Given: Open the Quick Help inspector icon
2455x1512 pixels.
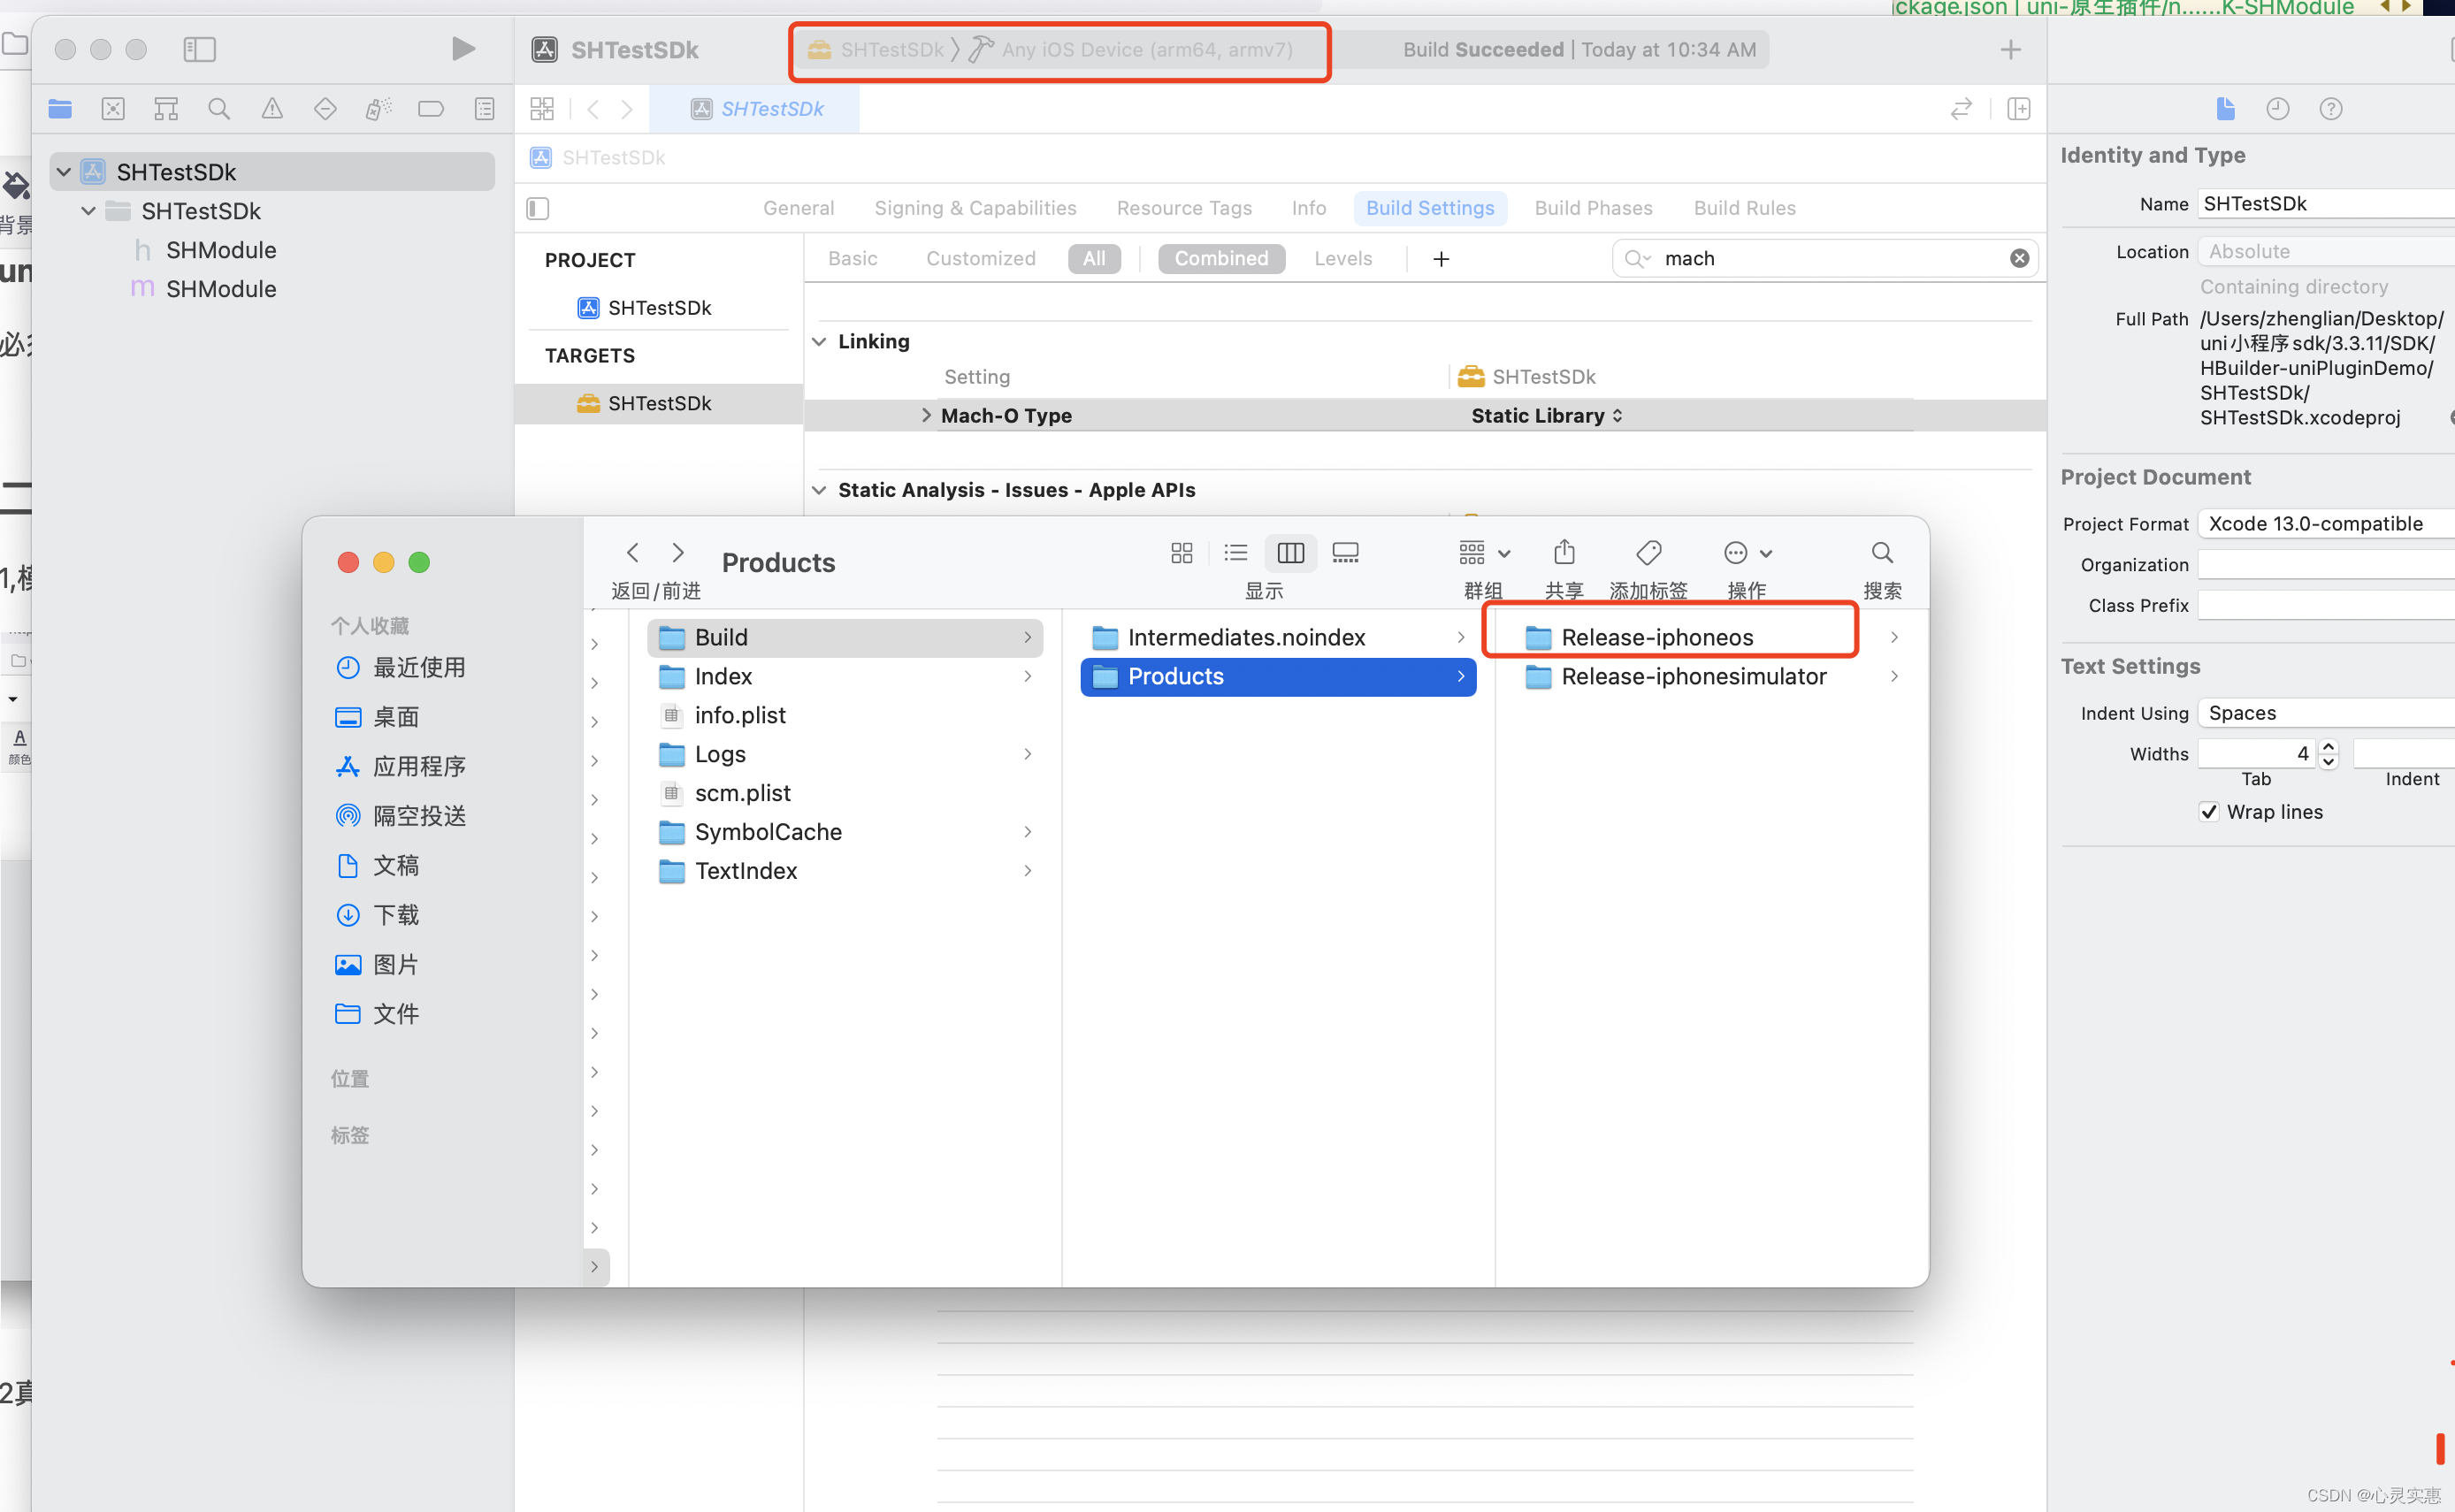Looking at the screenshot, I should click(x=2330, y=109).
